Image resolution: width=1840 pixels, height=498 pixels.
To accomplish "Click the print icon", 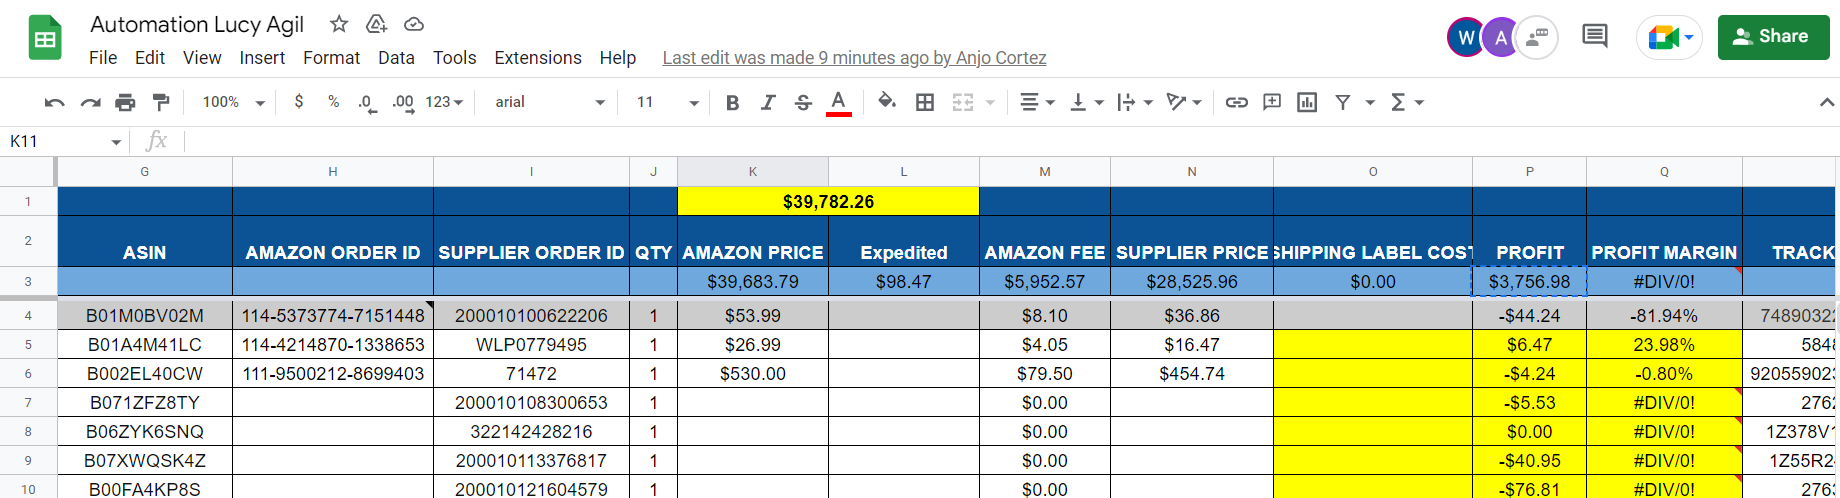I will pos(125,102).
